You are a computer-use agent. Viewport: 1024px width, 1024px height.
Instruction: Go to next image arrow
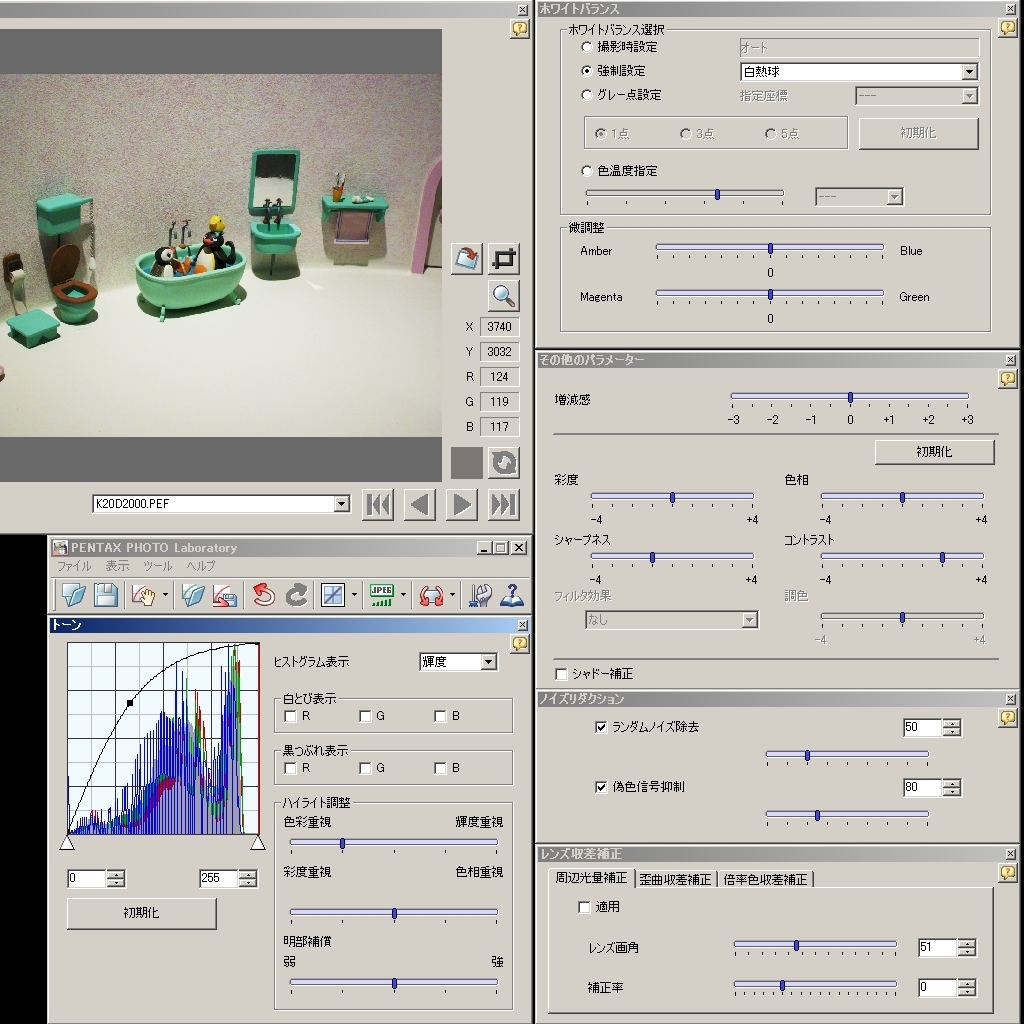click(x=462, y=504)
